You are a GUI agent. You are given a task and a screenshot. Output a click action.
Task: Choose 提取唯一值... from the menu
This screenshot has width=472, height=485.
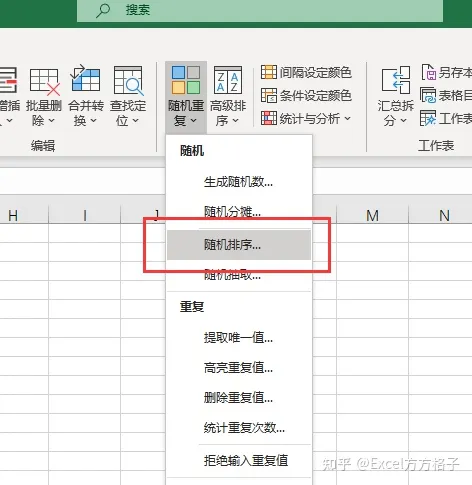(239, 338)
